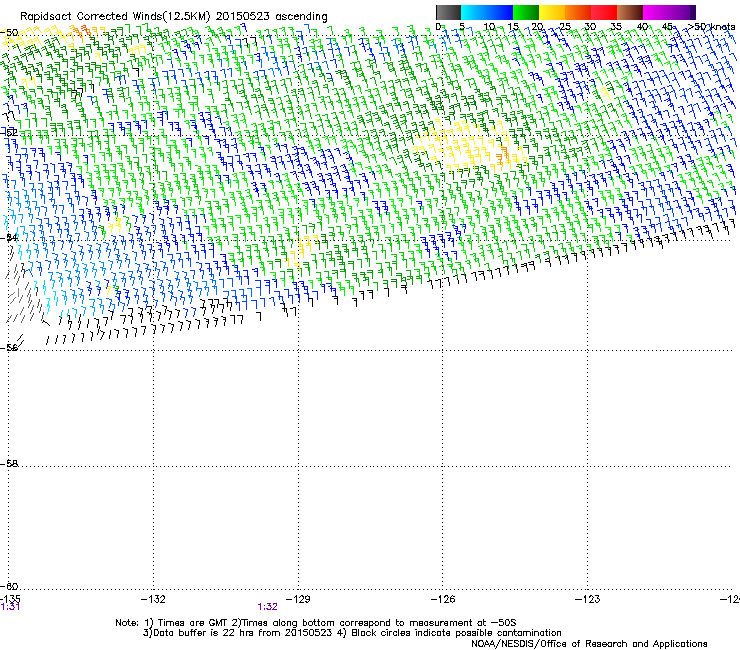The height and width of the screenshot is (650, 740).
Task: Click the yellow 20-25 knots legend swatch
Action: point(552,12)
